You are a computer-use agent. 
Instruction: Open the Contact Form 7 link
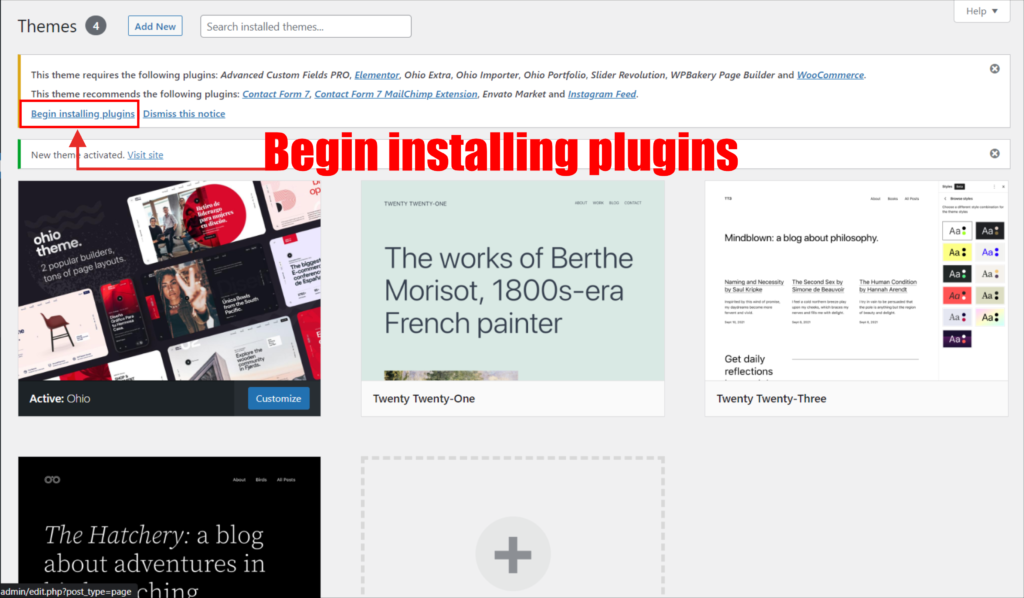point(275,94)
